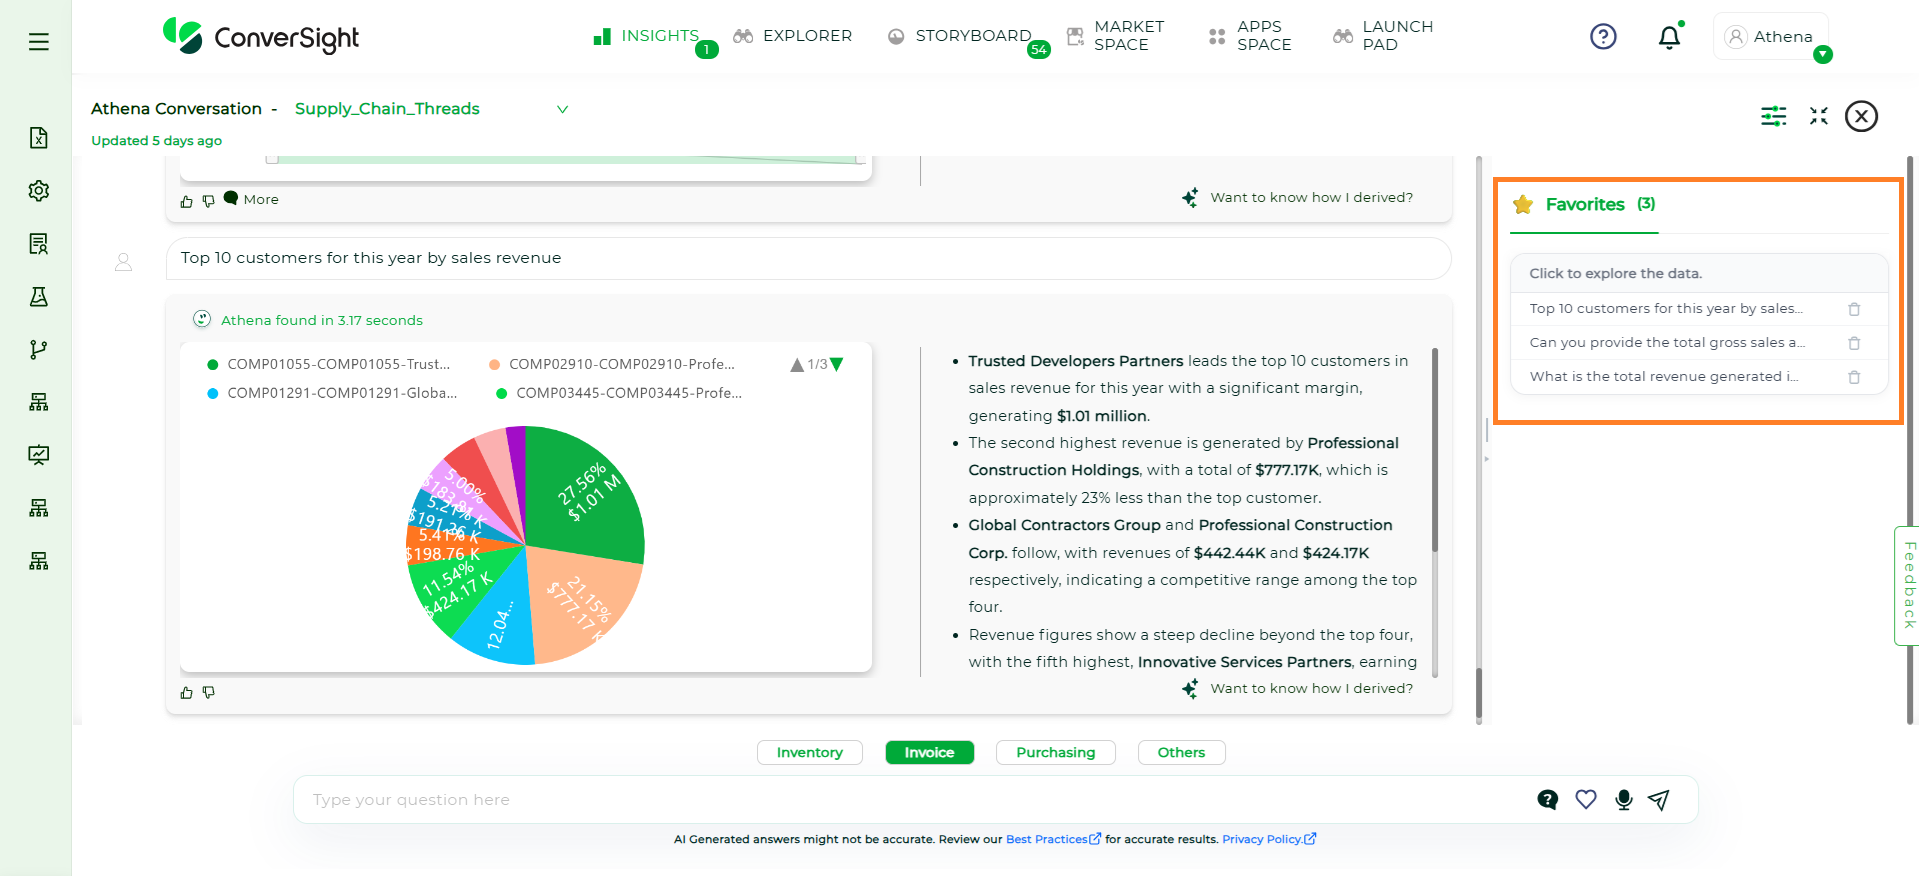Open the filter settings sliders icon
Screen dimensions: 1919x876
click(1774, 116)
